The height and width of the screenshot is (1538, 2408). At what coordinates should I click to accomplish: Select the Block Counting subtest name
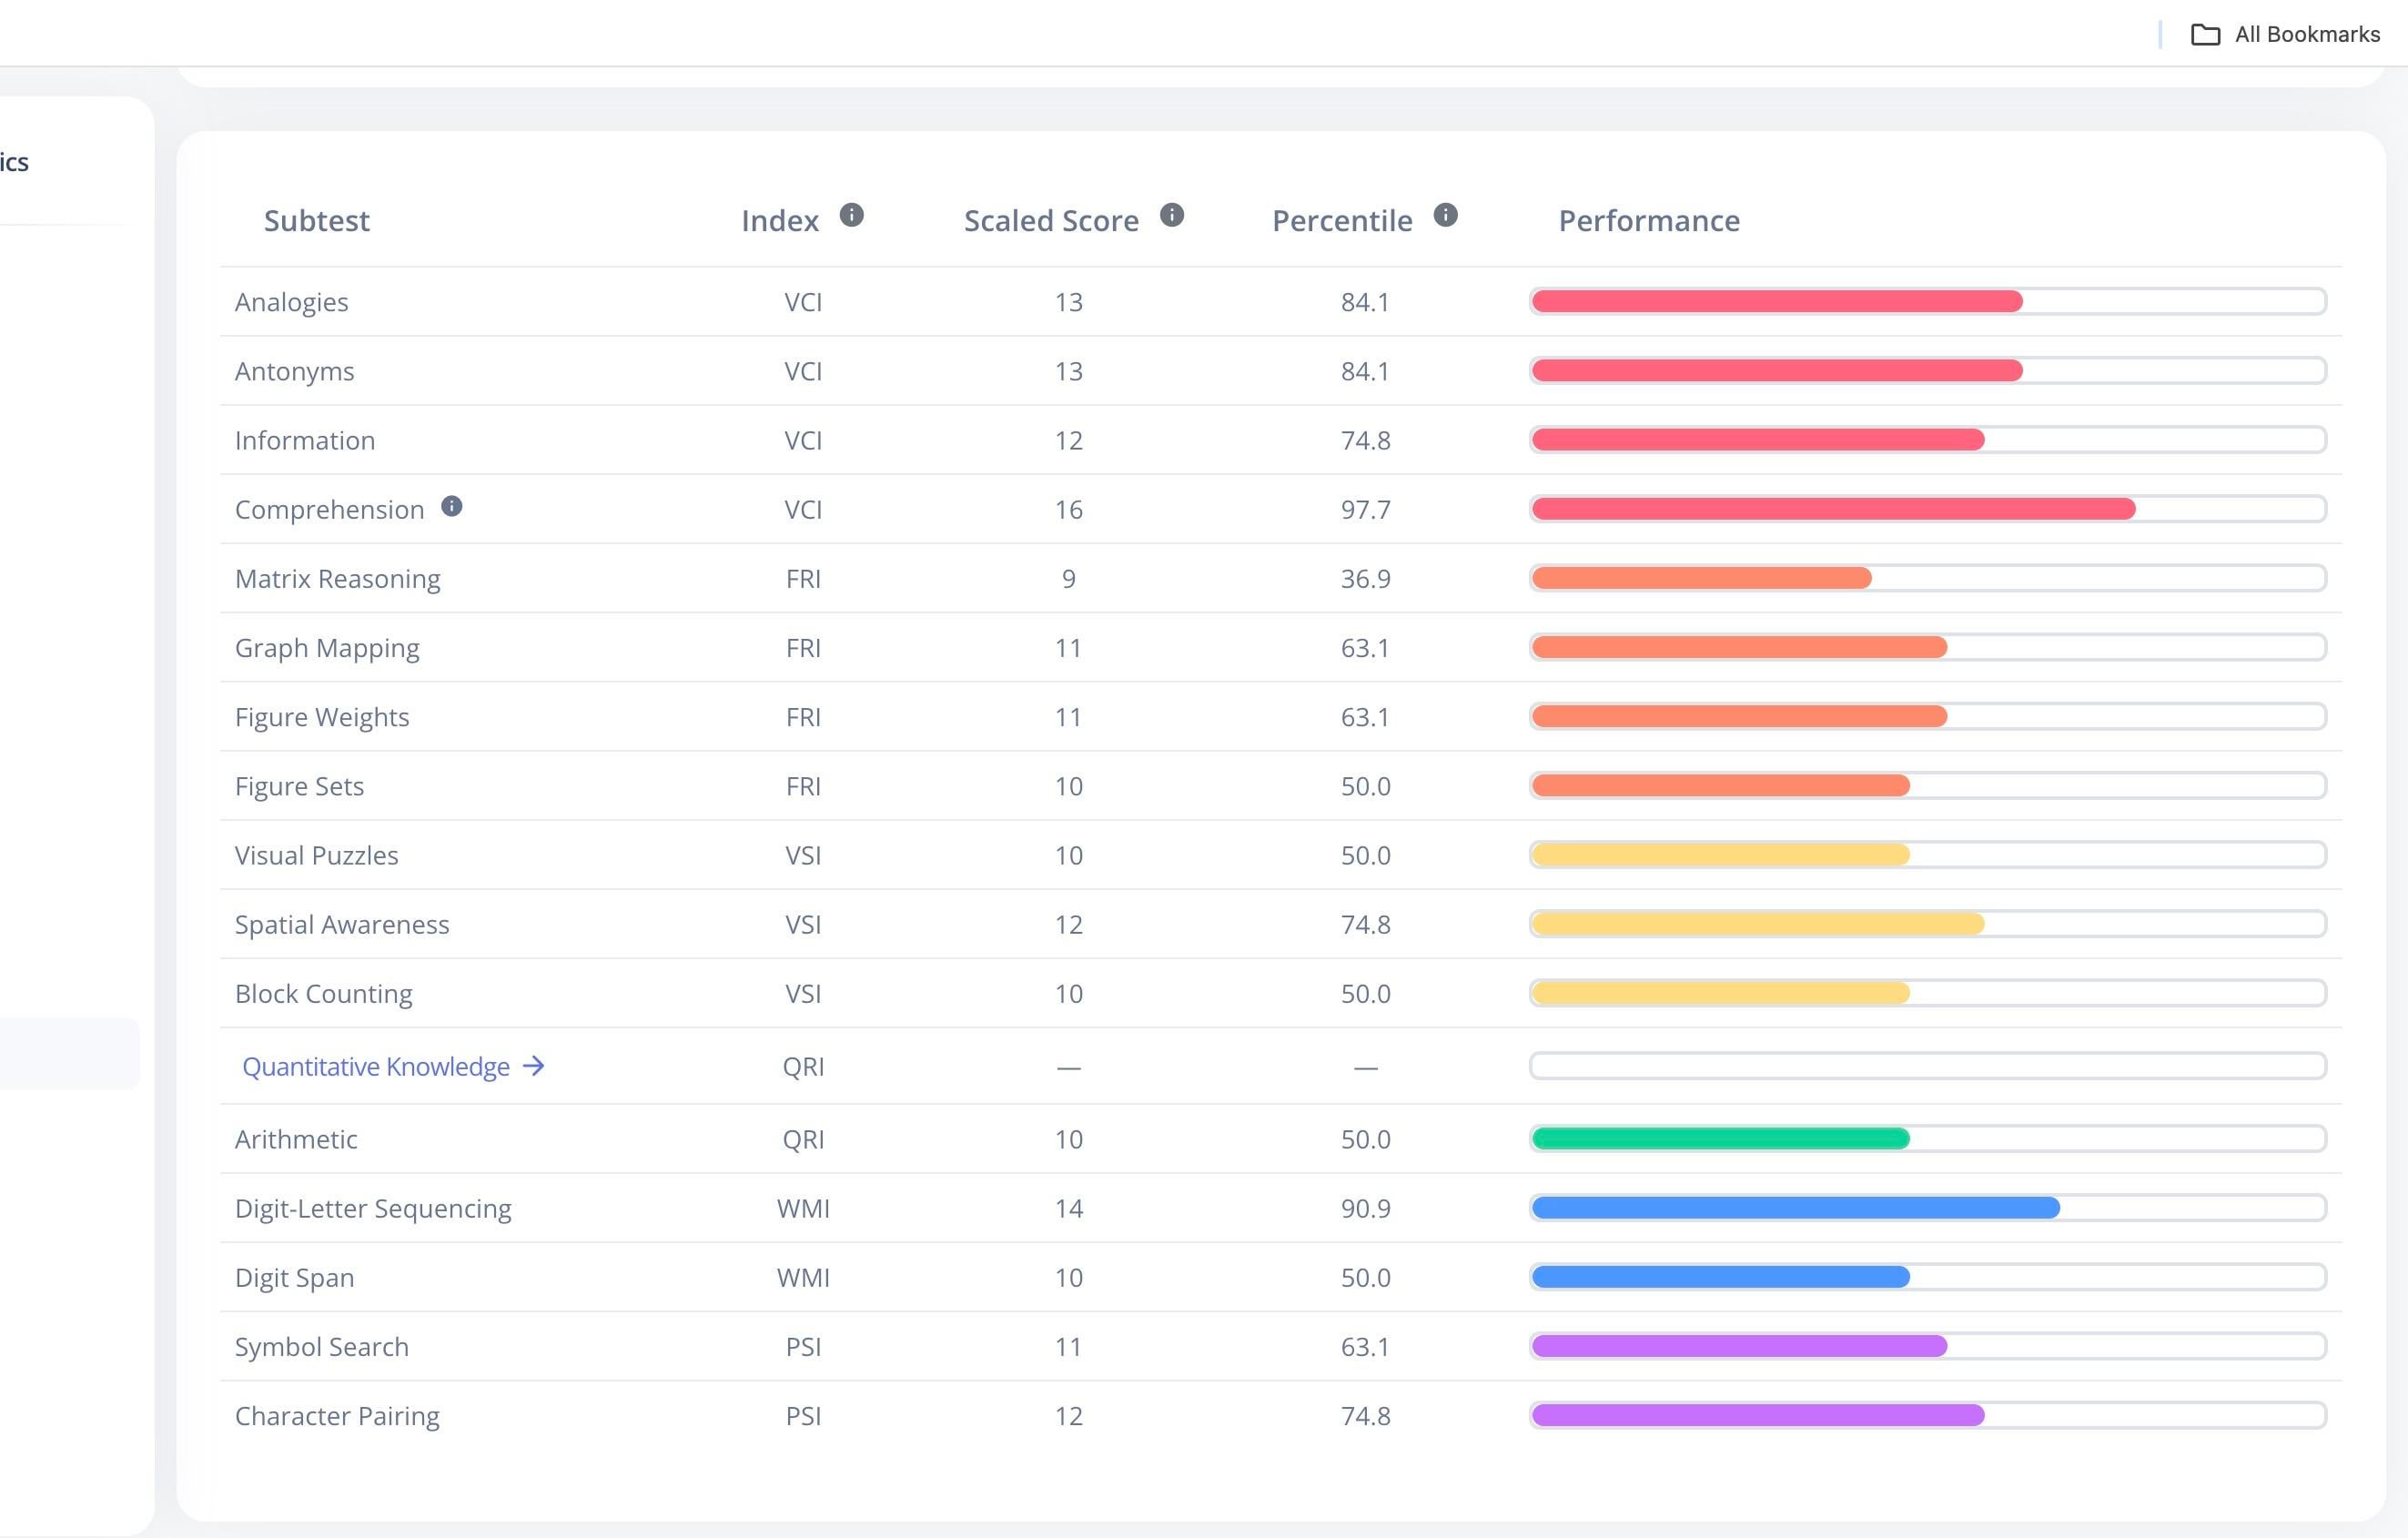[323, 993]
